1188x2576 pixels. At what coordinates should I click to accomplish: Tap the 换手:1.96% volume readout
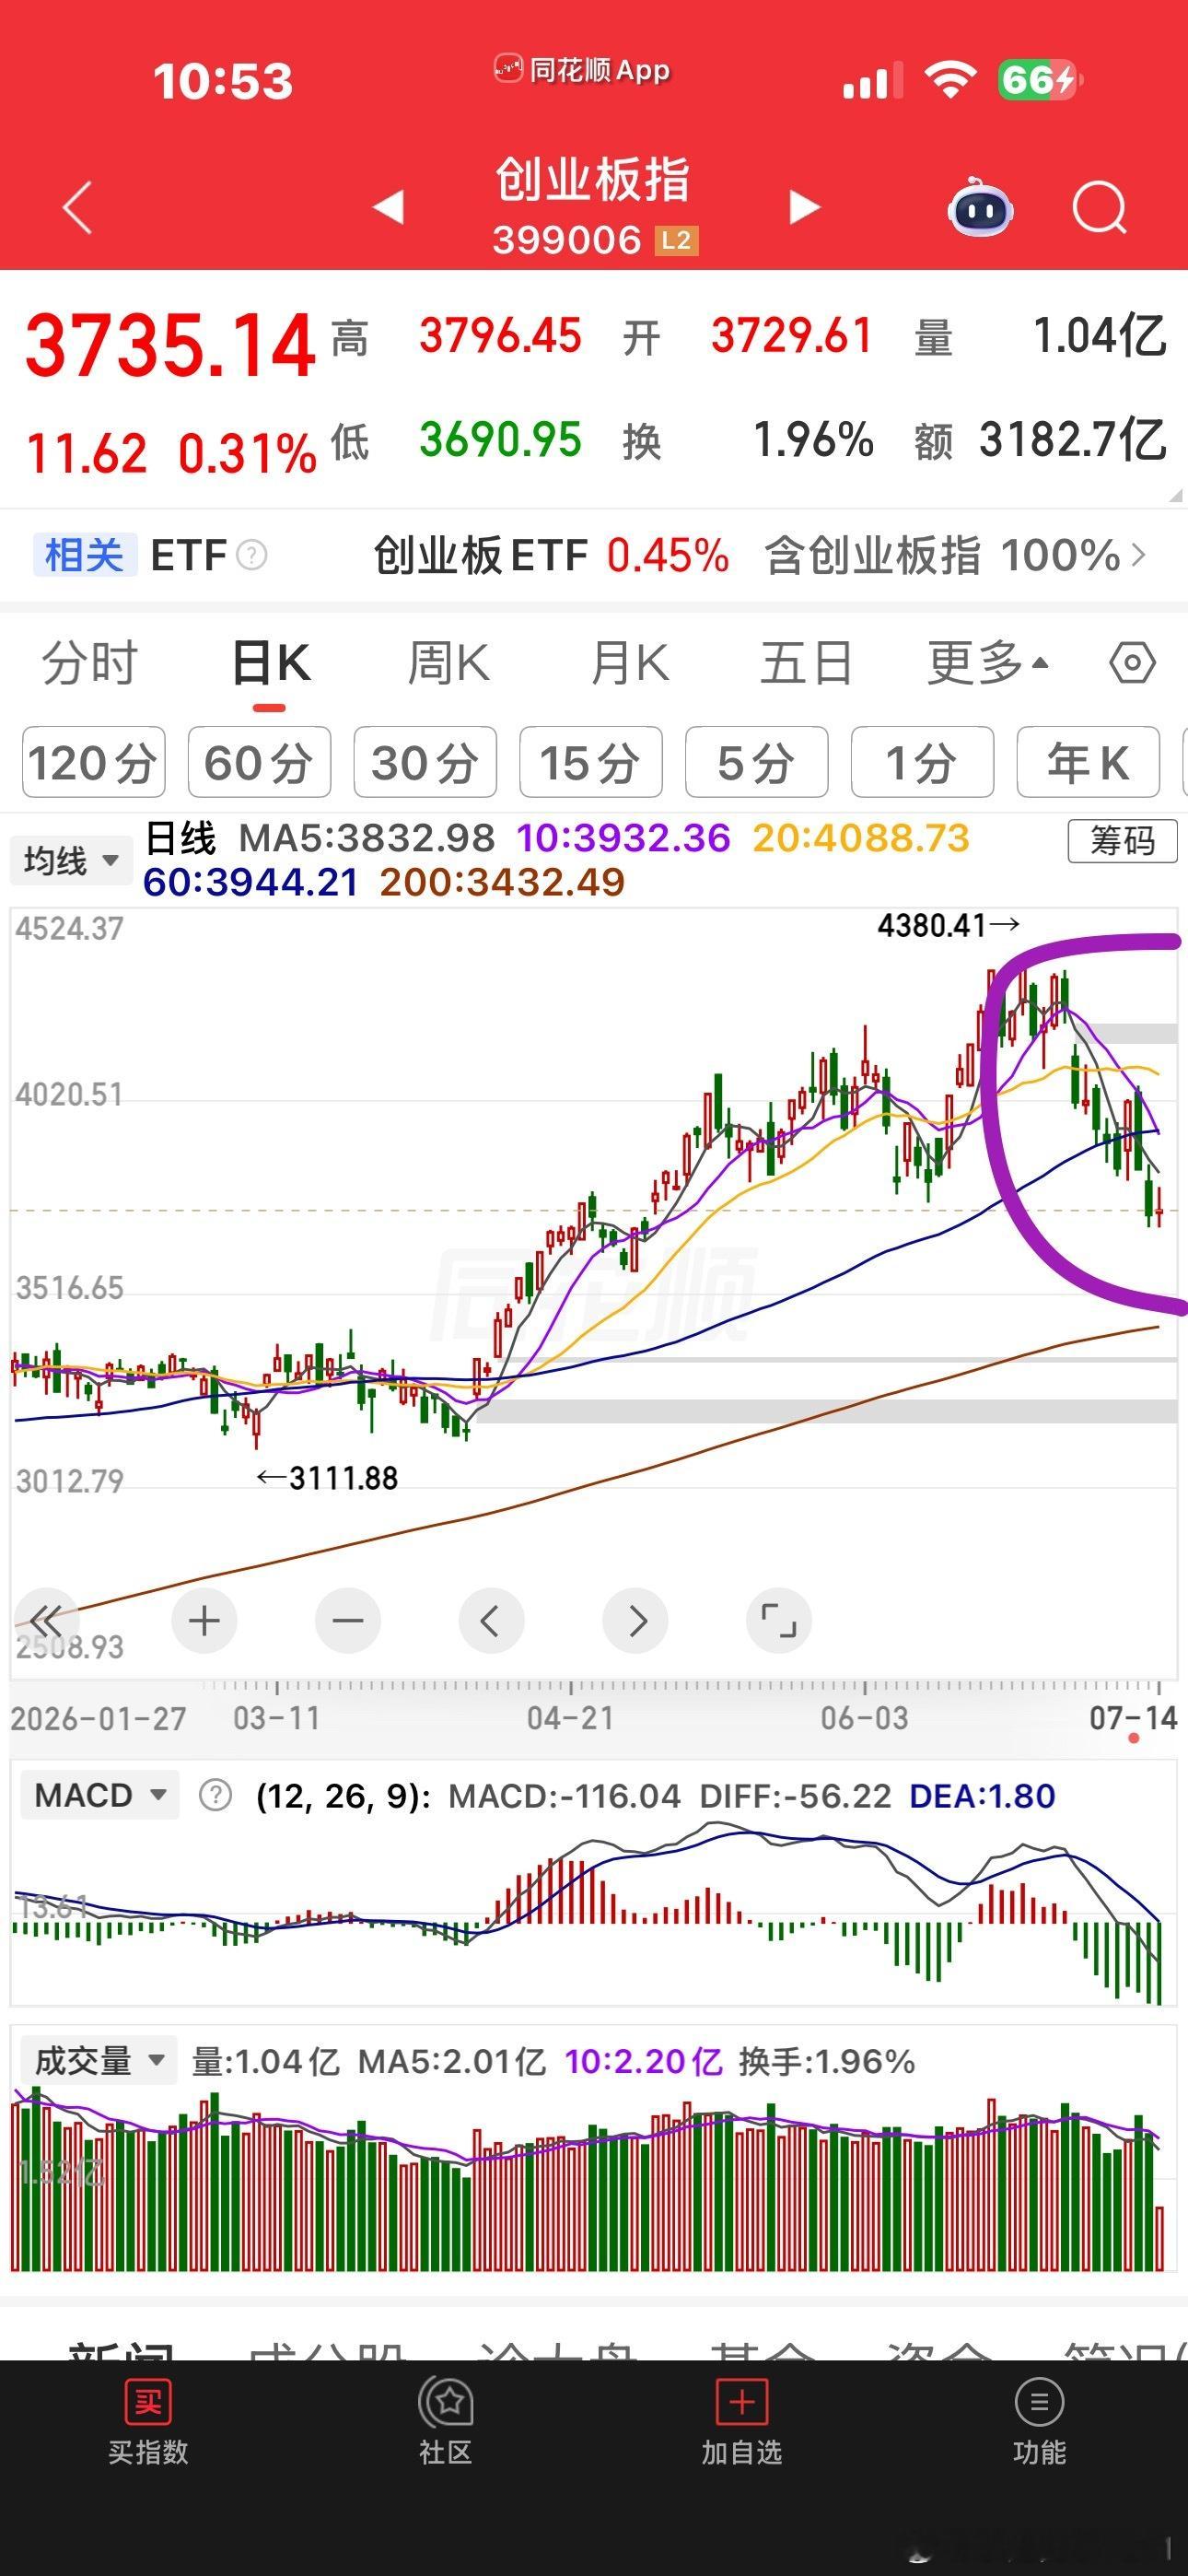[x=827, y=2061]
